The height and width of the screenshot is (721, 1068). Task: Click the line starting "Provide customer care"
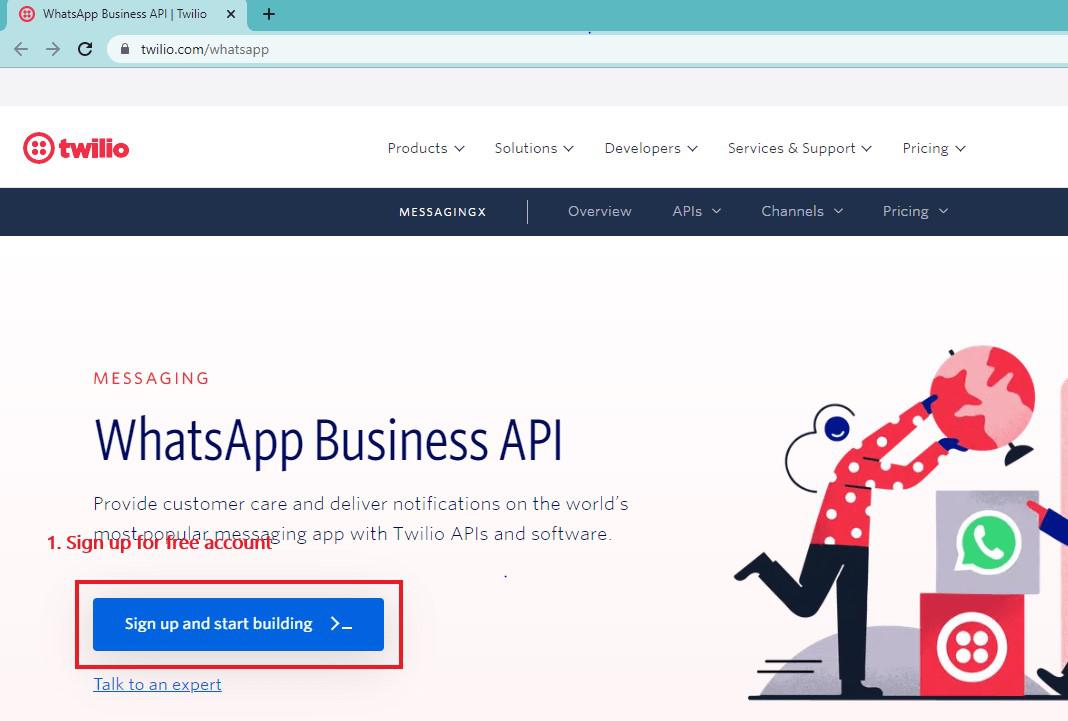click(361, 504)
